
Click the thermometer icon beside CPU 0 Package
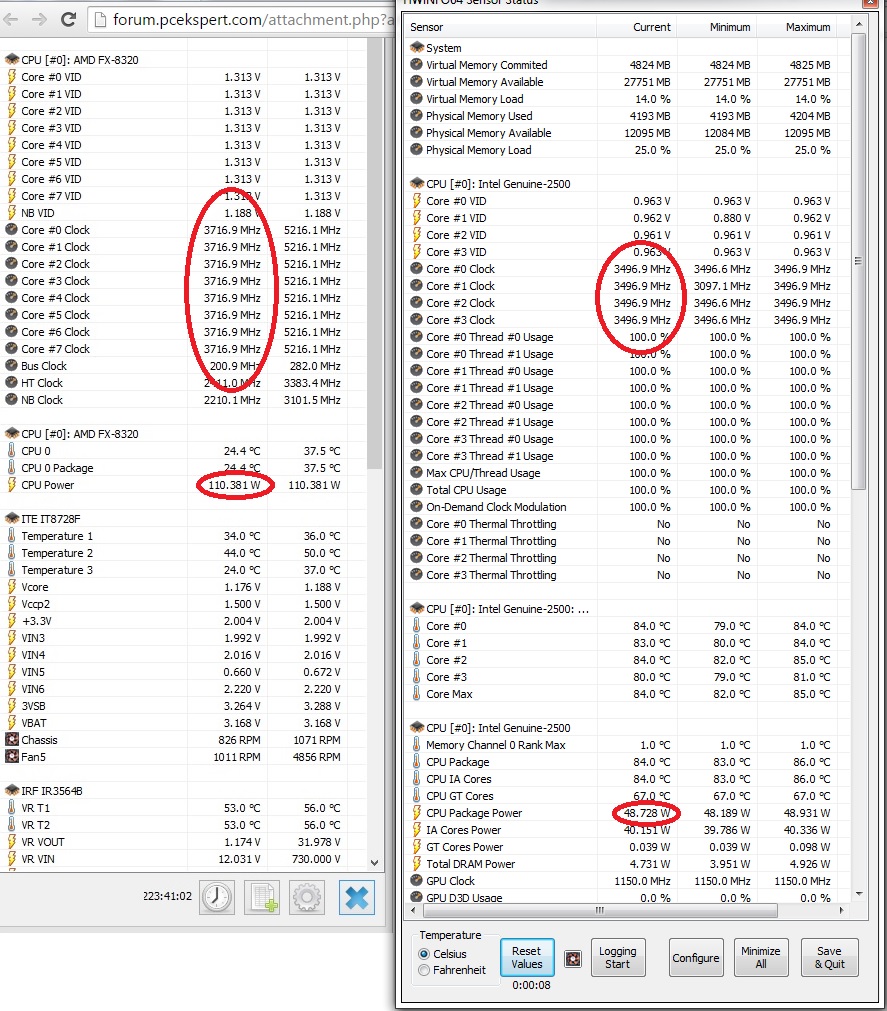pyautogui.click(x=12, y=467)
